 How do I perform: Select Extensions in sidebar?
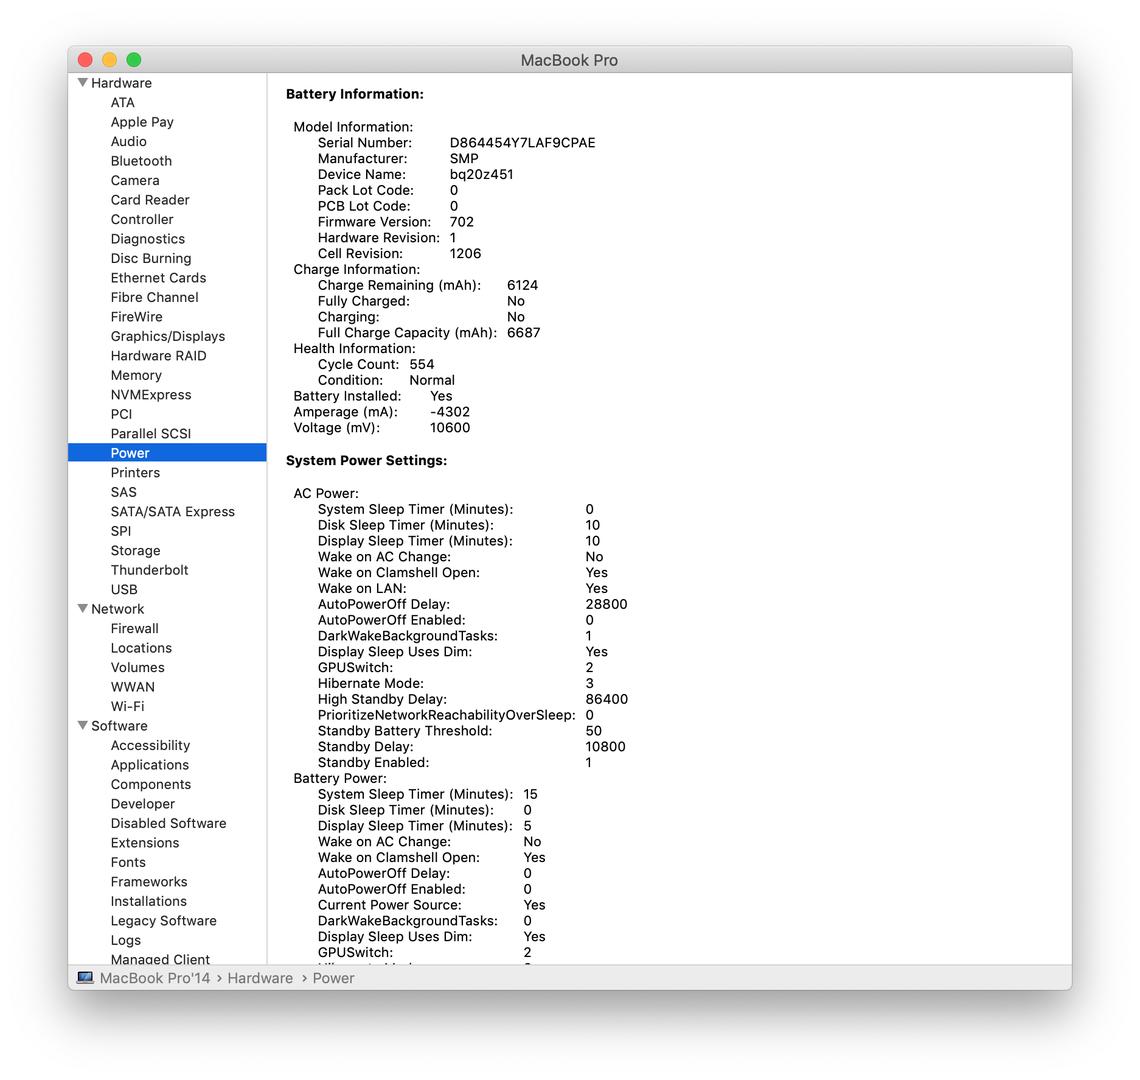click(x=145, y=843)
